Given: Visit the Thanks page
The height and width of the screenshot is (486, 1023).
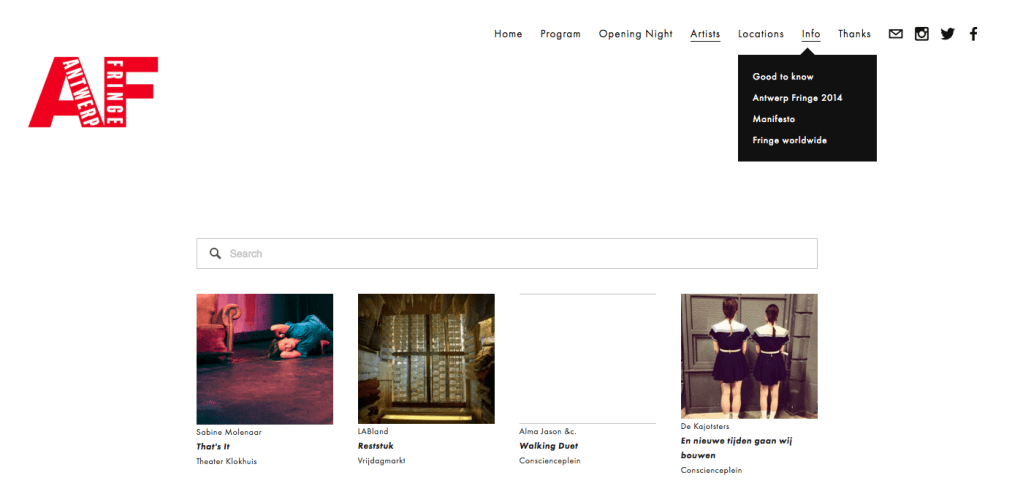Looking at the screenshot, I should [854, 34].
